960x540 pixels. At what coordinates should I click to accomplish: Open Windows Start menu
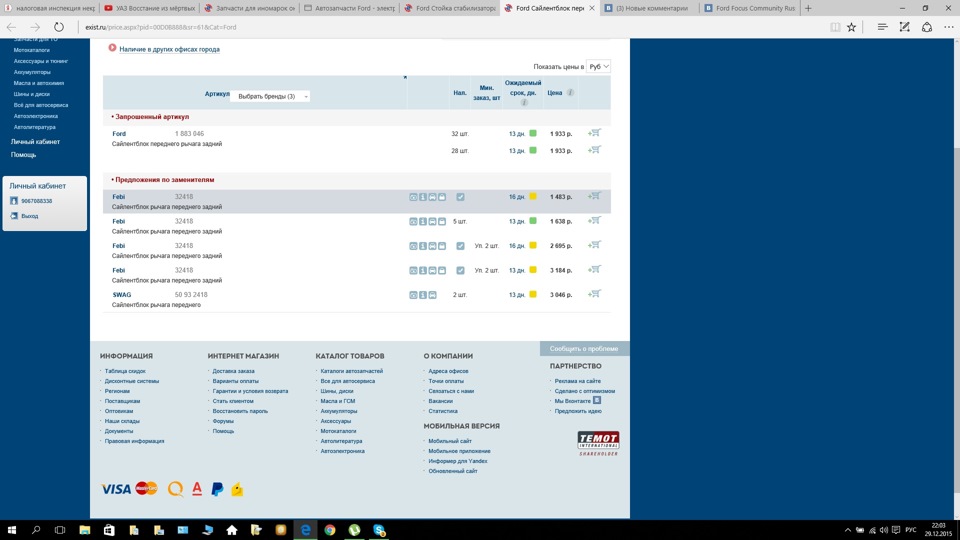tap(12, 530)
